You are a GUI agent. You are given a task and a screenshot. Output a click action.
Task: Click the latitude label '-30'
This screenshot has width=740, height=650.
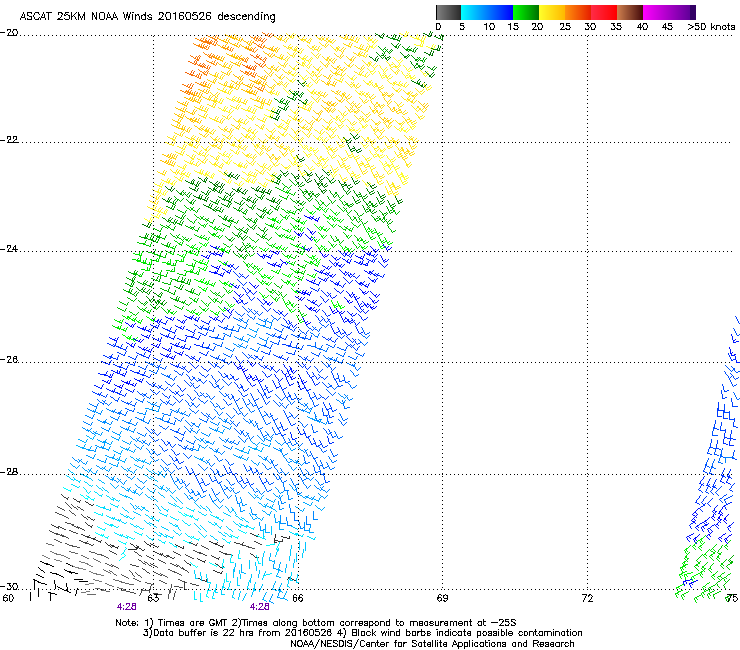pos(9,586)
